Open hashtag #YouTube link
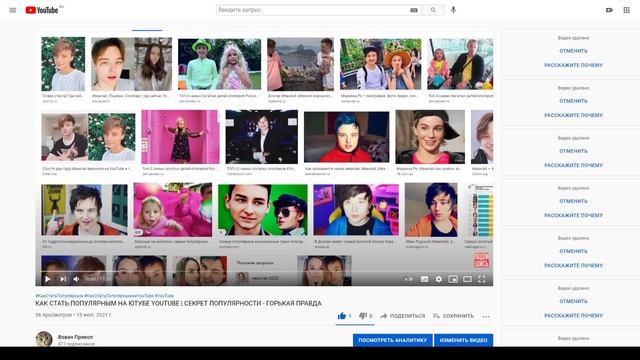The width and height of the screenshot is (640, 360). coord(164,296)
